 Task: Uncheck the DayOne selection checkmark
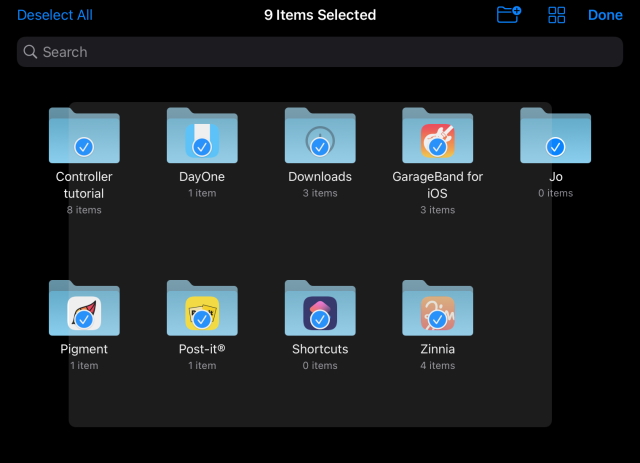coord(202,147)
